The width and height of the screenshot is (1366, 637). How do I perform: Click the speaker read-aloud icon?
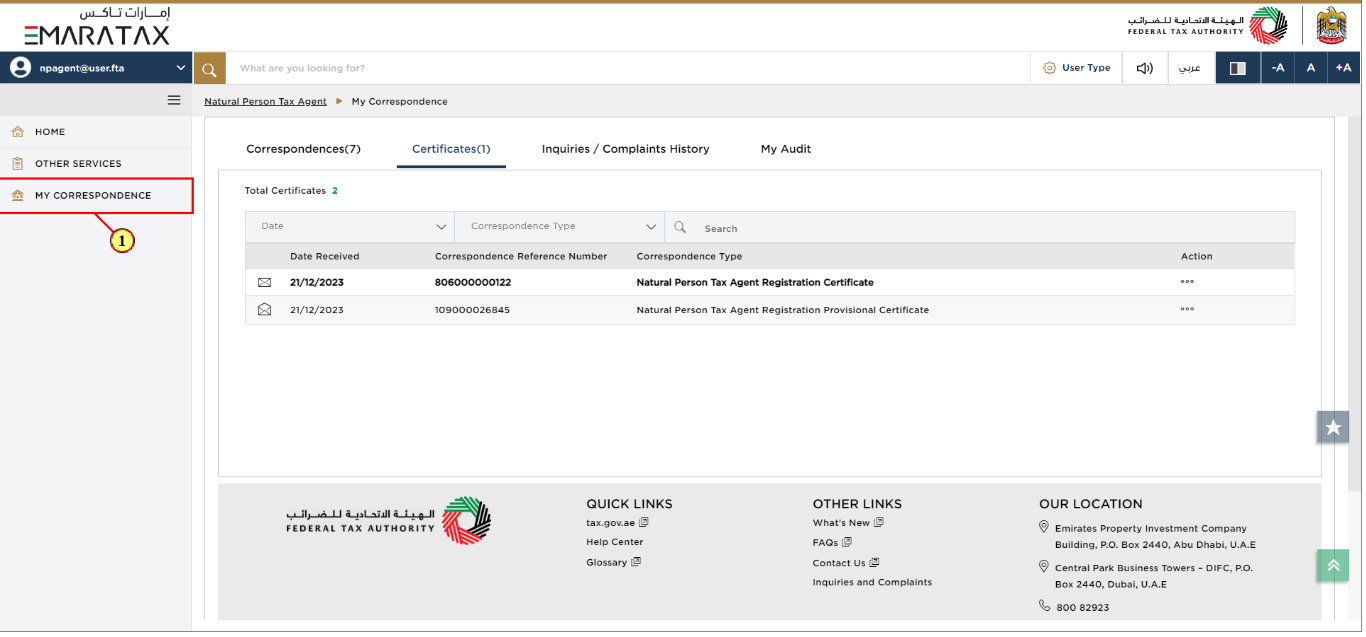(x=1144, y=68)
